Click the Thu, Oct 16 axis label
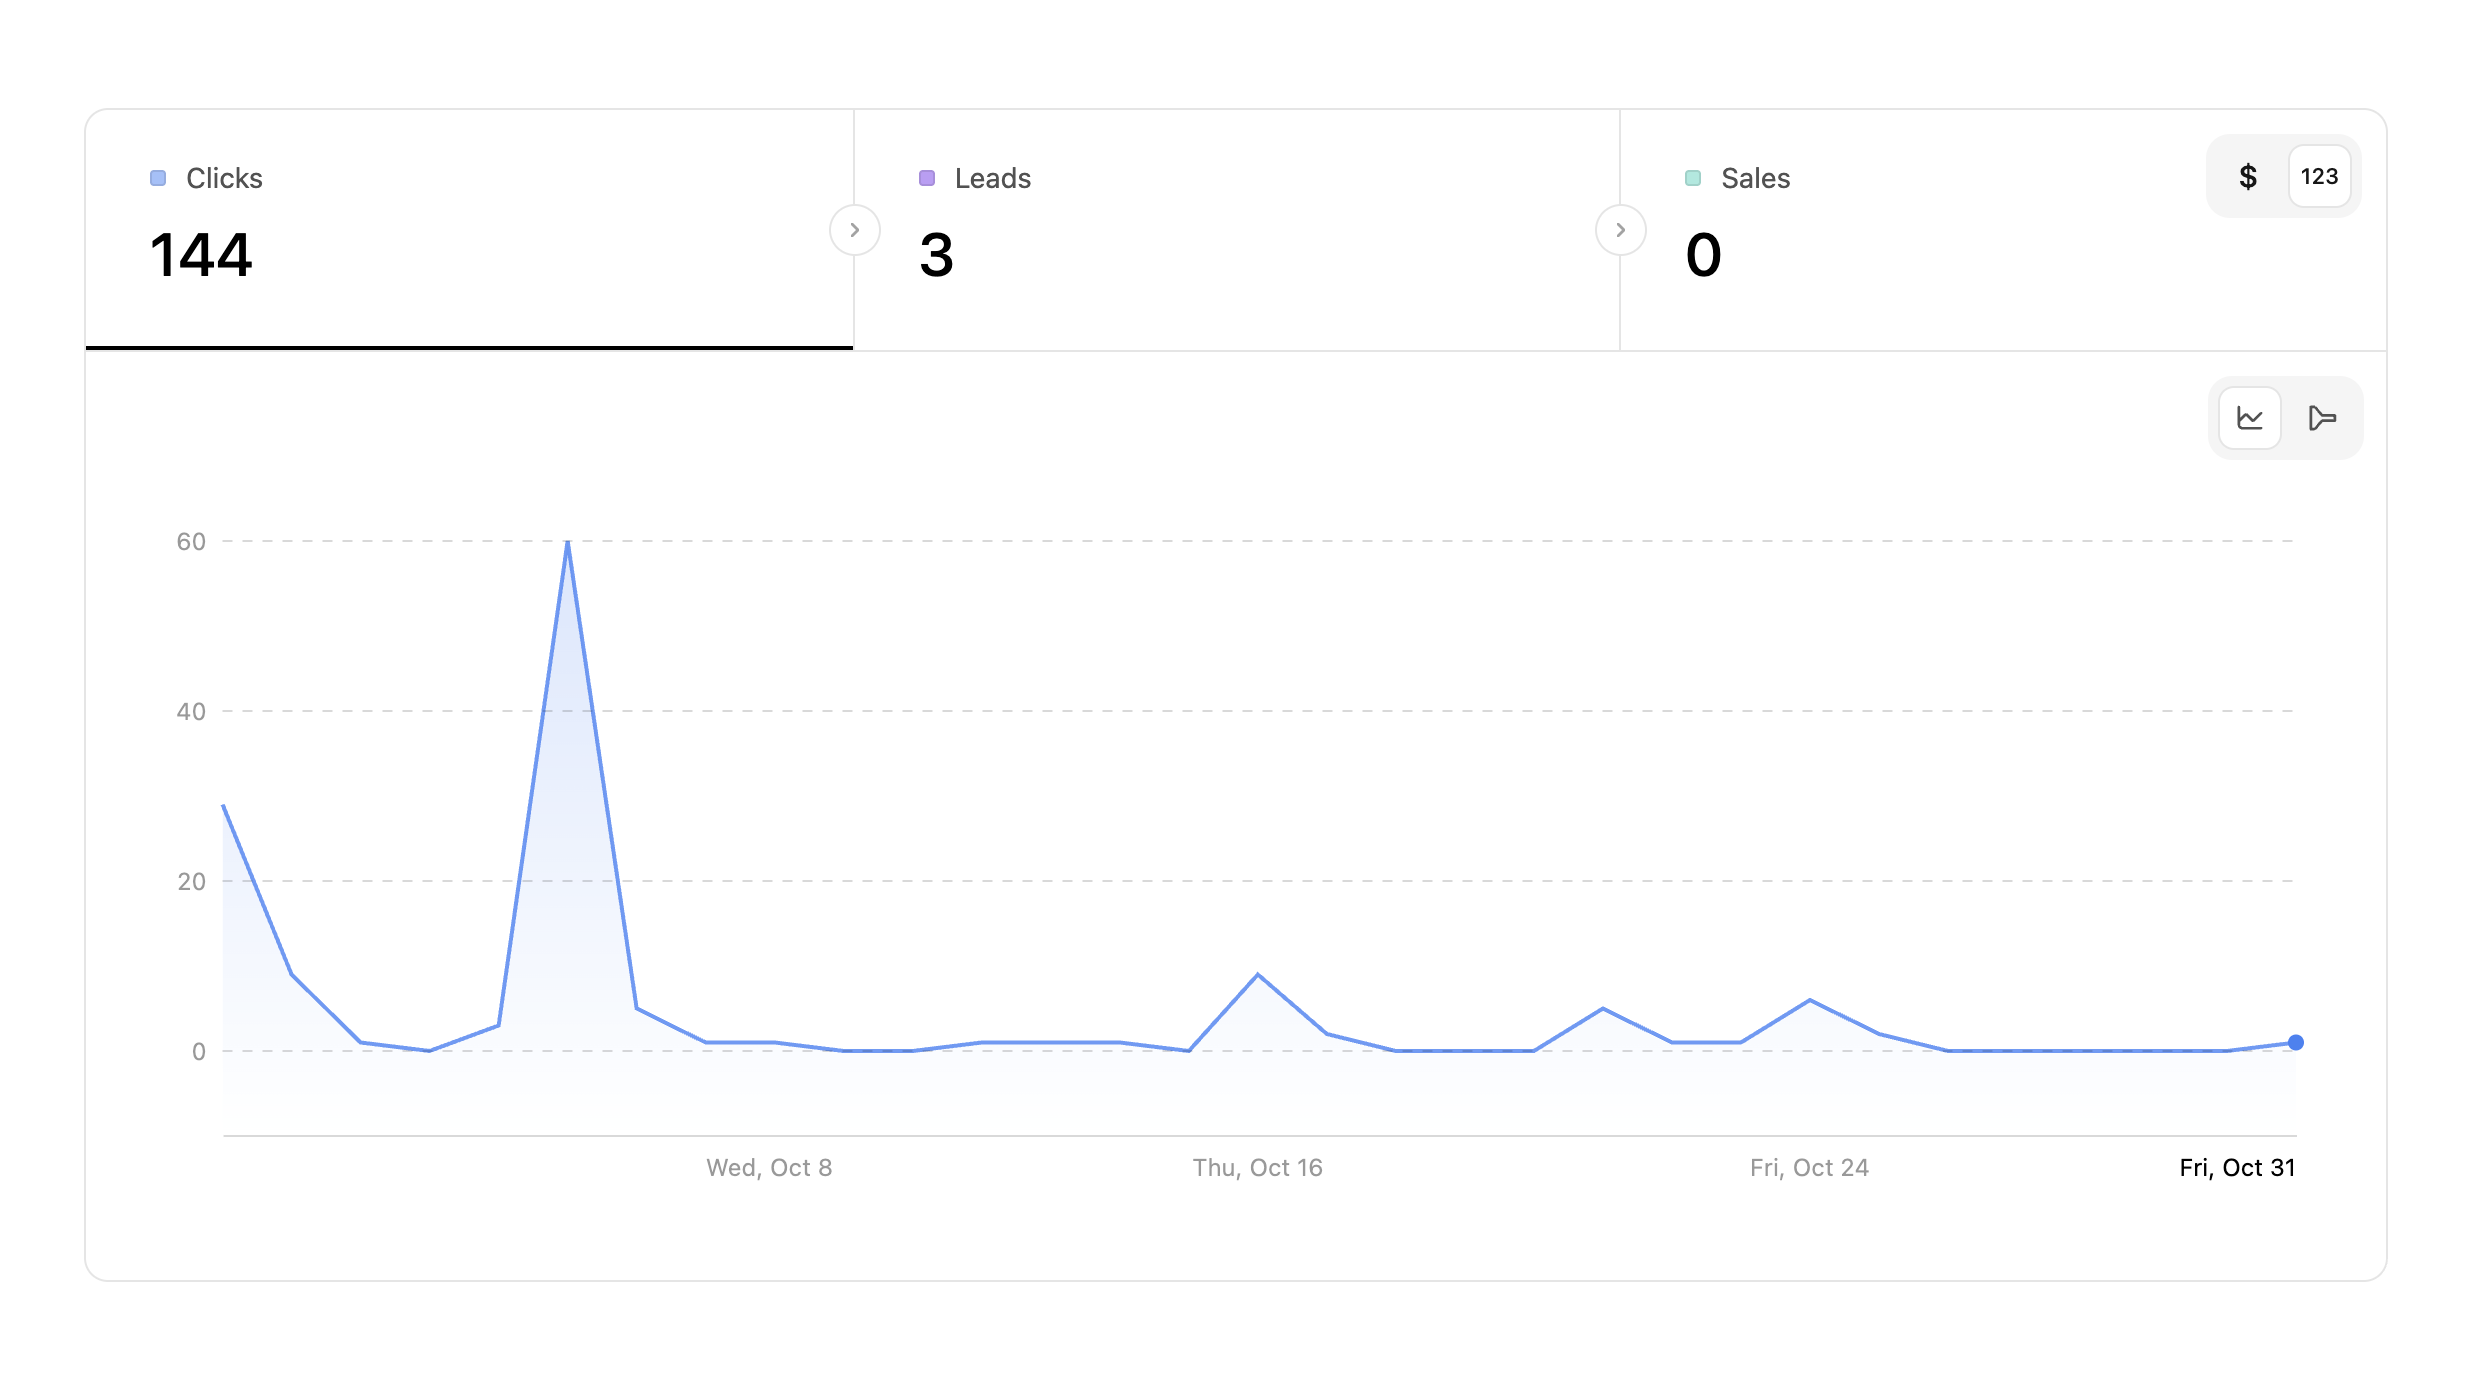The image size is (2472, 1390). 1257,1167
